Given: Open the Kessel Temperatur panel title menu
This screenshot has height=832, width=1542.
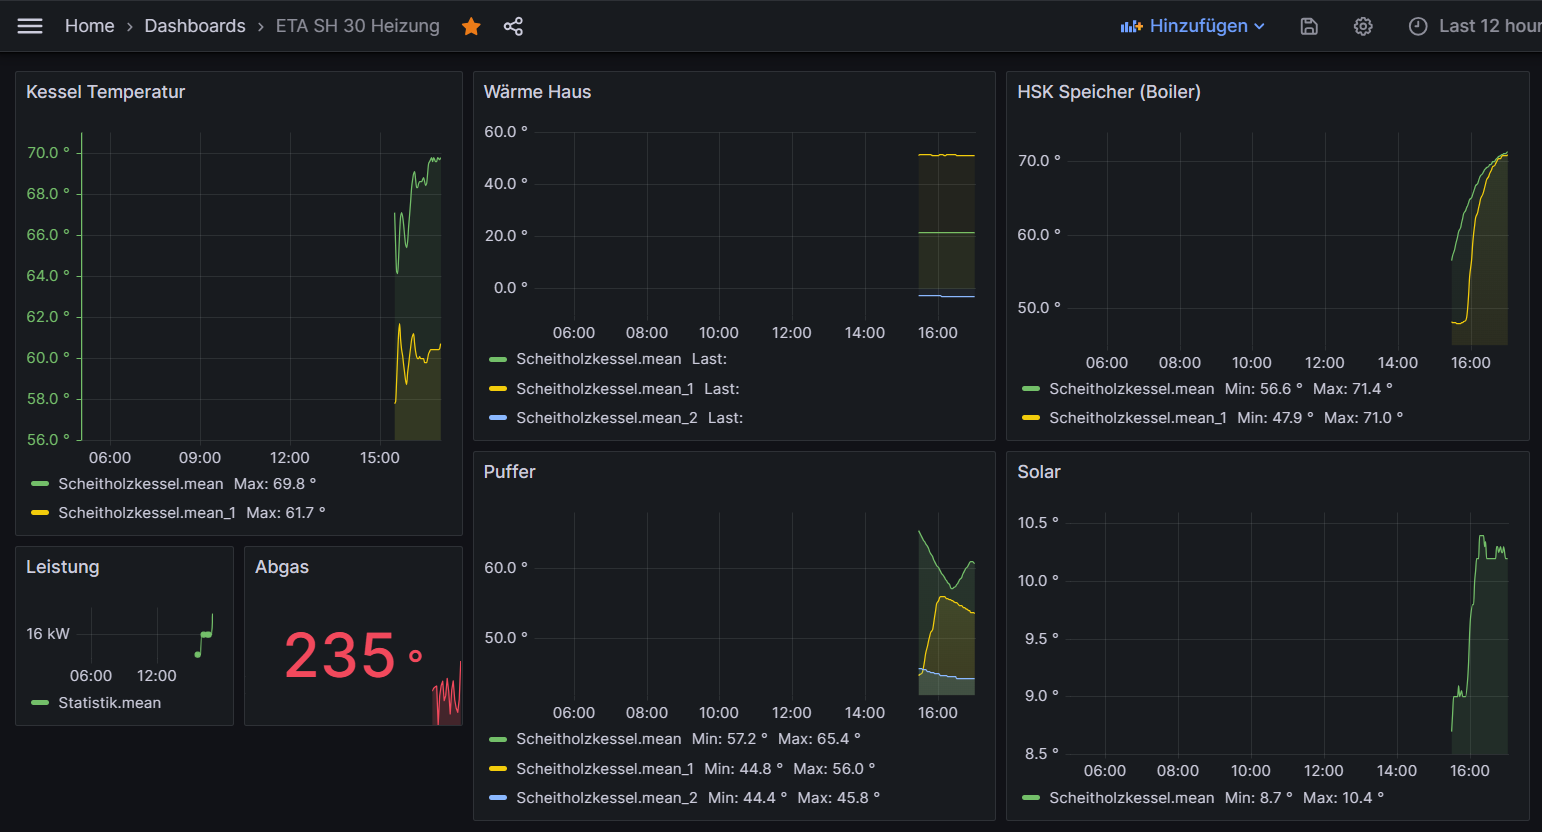Looking at the screenshot, I should [x=105, y=92].
